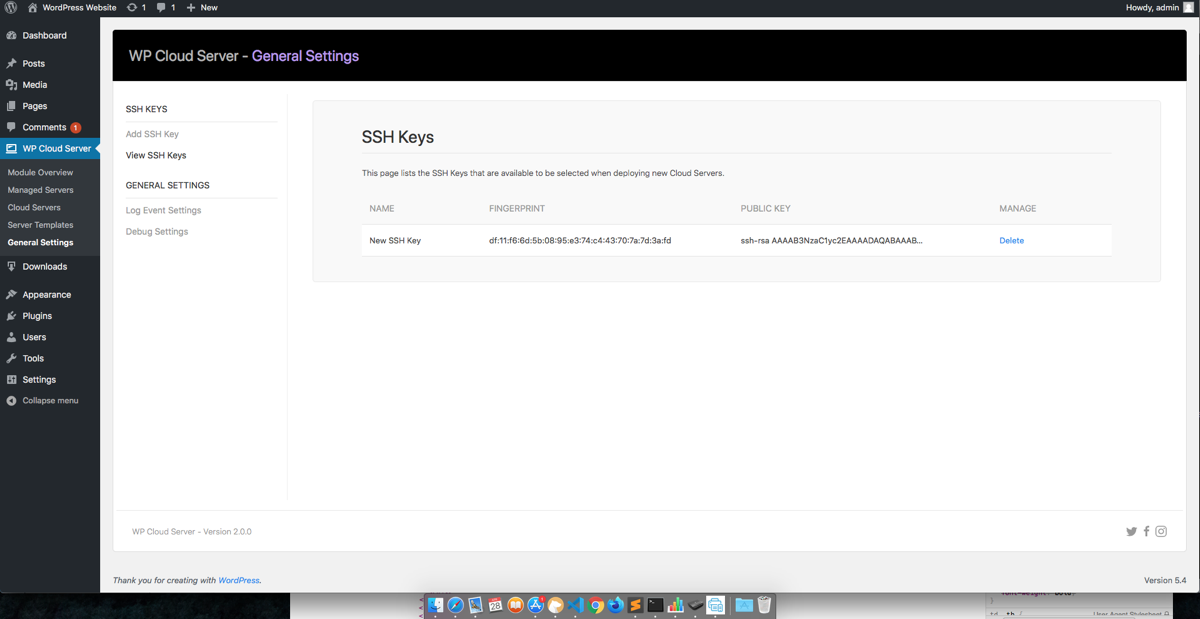Open the comments bubble in admin bar
Image resolution: width=1200 pixels, height=619 pixels.
click(166, 7)
